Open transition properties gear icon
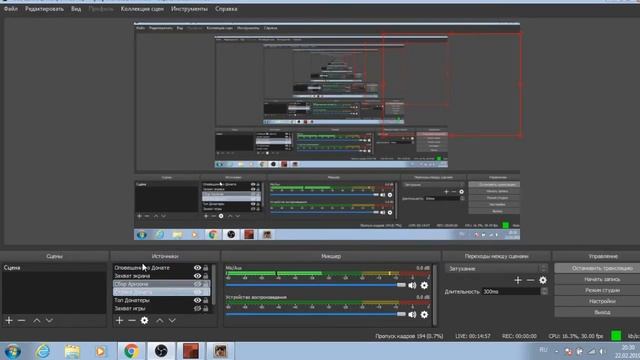This screenshot has width=640, height=360. click(x=543, y=280)
